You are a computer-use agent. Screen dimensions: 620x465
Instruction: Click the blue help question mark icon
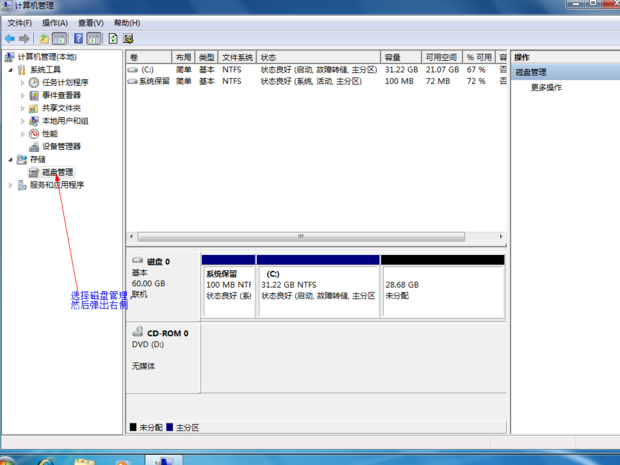tap(78, 38)
